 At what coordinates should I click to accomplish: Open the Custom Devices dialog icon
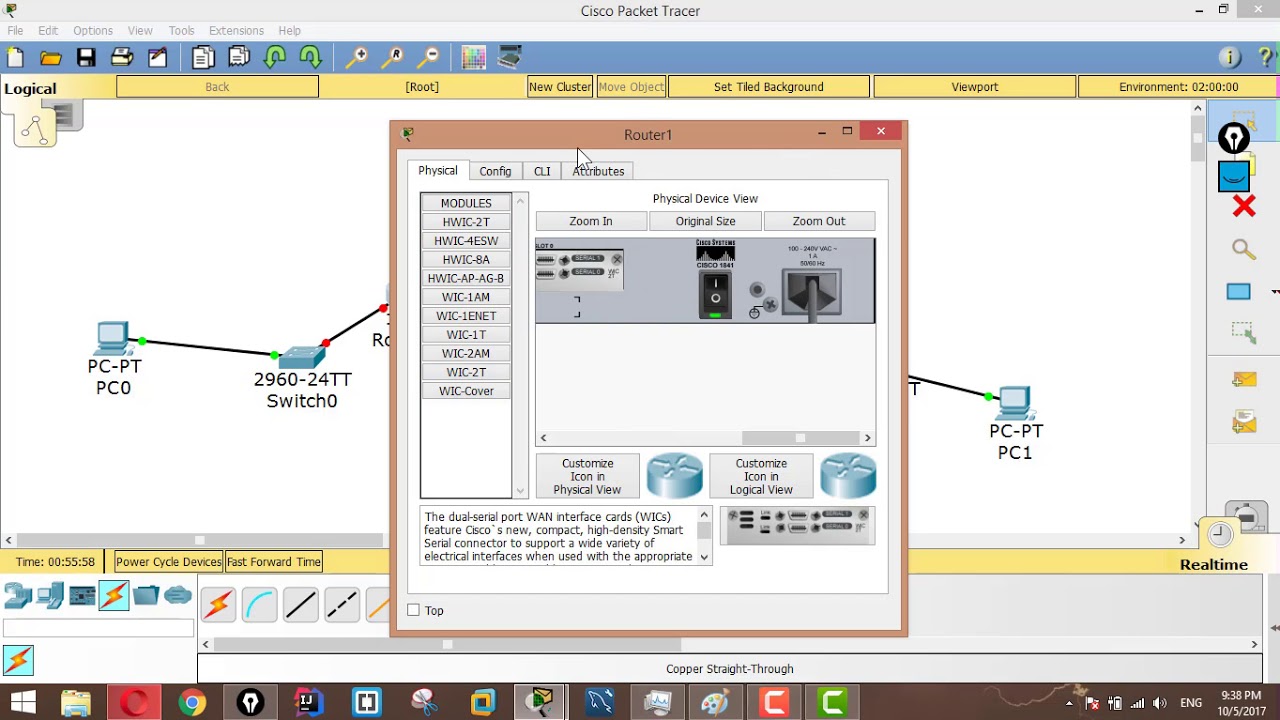[x=509, y=58]
